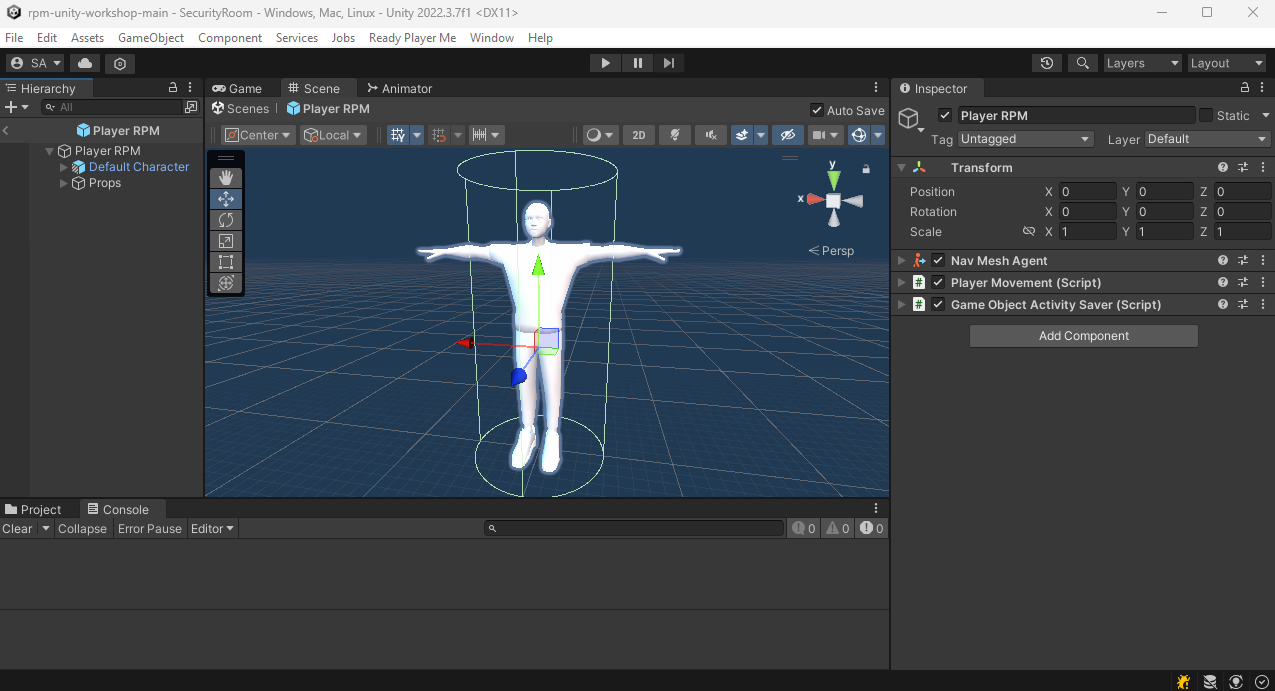Click the Pause button
This screenshot has height=691, width=1275.
point(637,63)
